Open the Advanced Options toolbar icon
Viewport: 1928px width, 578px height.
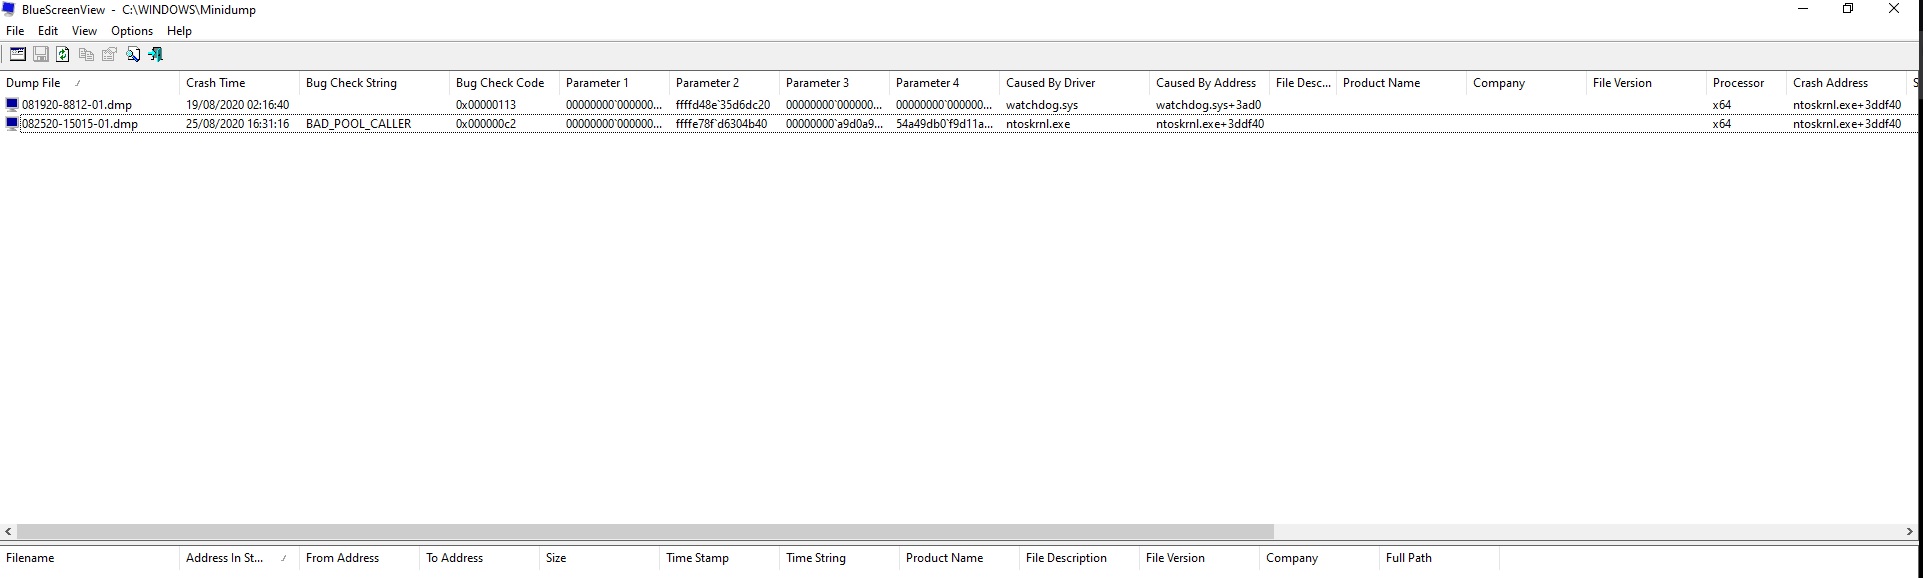coord(18,54)
